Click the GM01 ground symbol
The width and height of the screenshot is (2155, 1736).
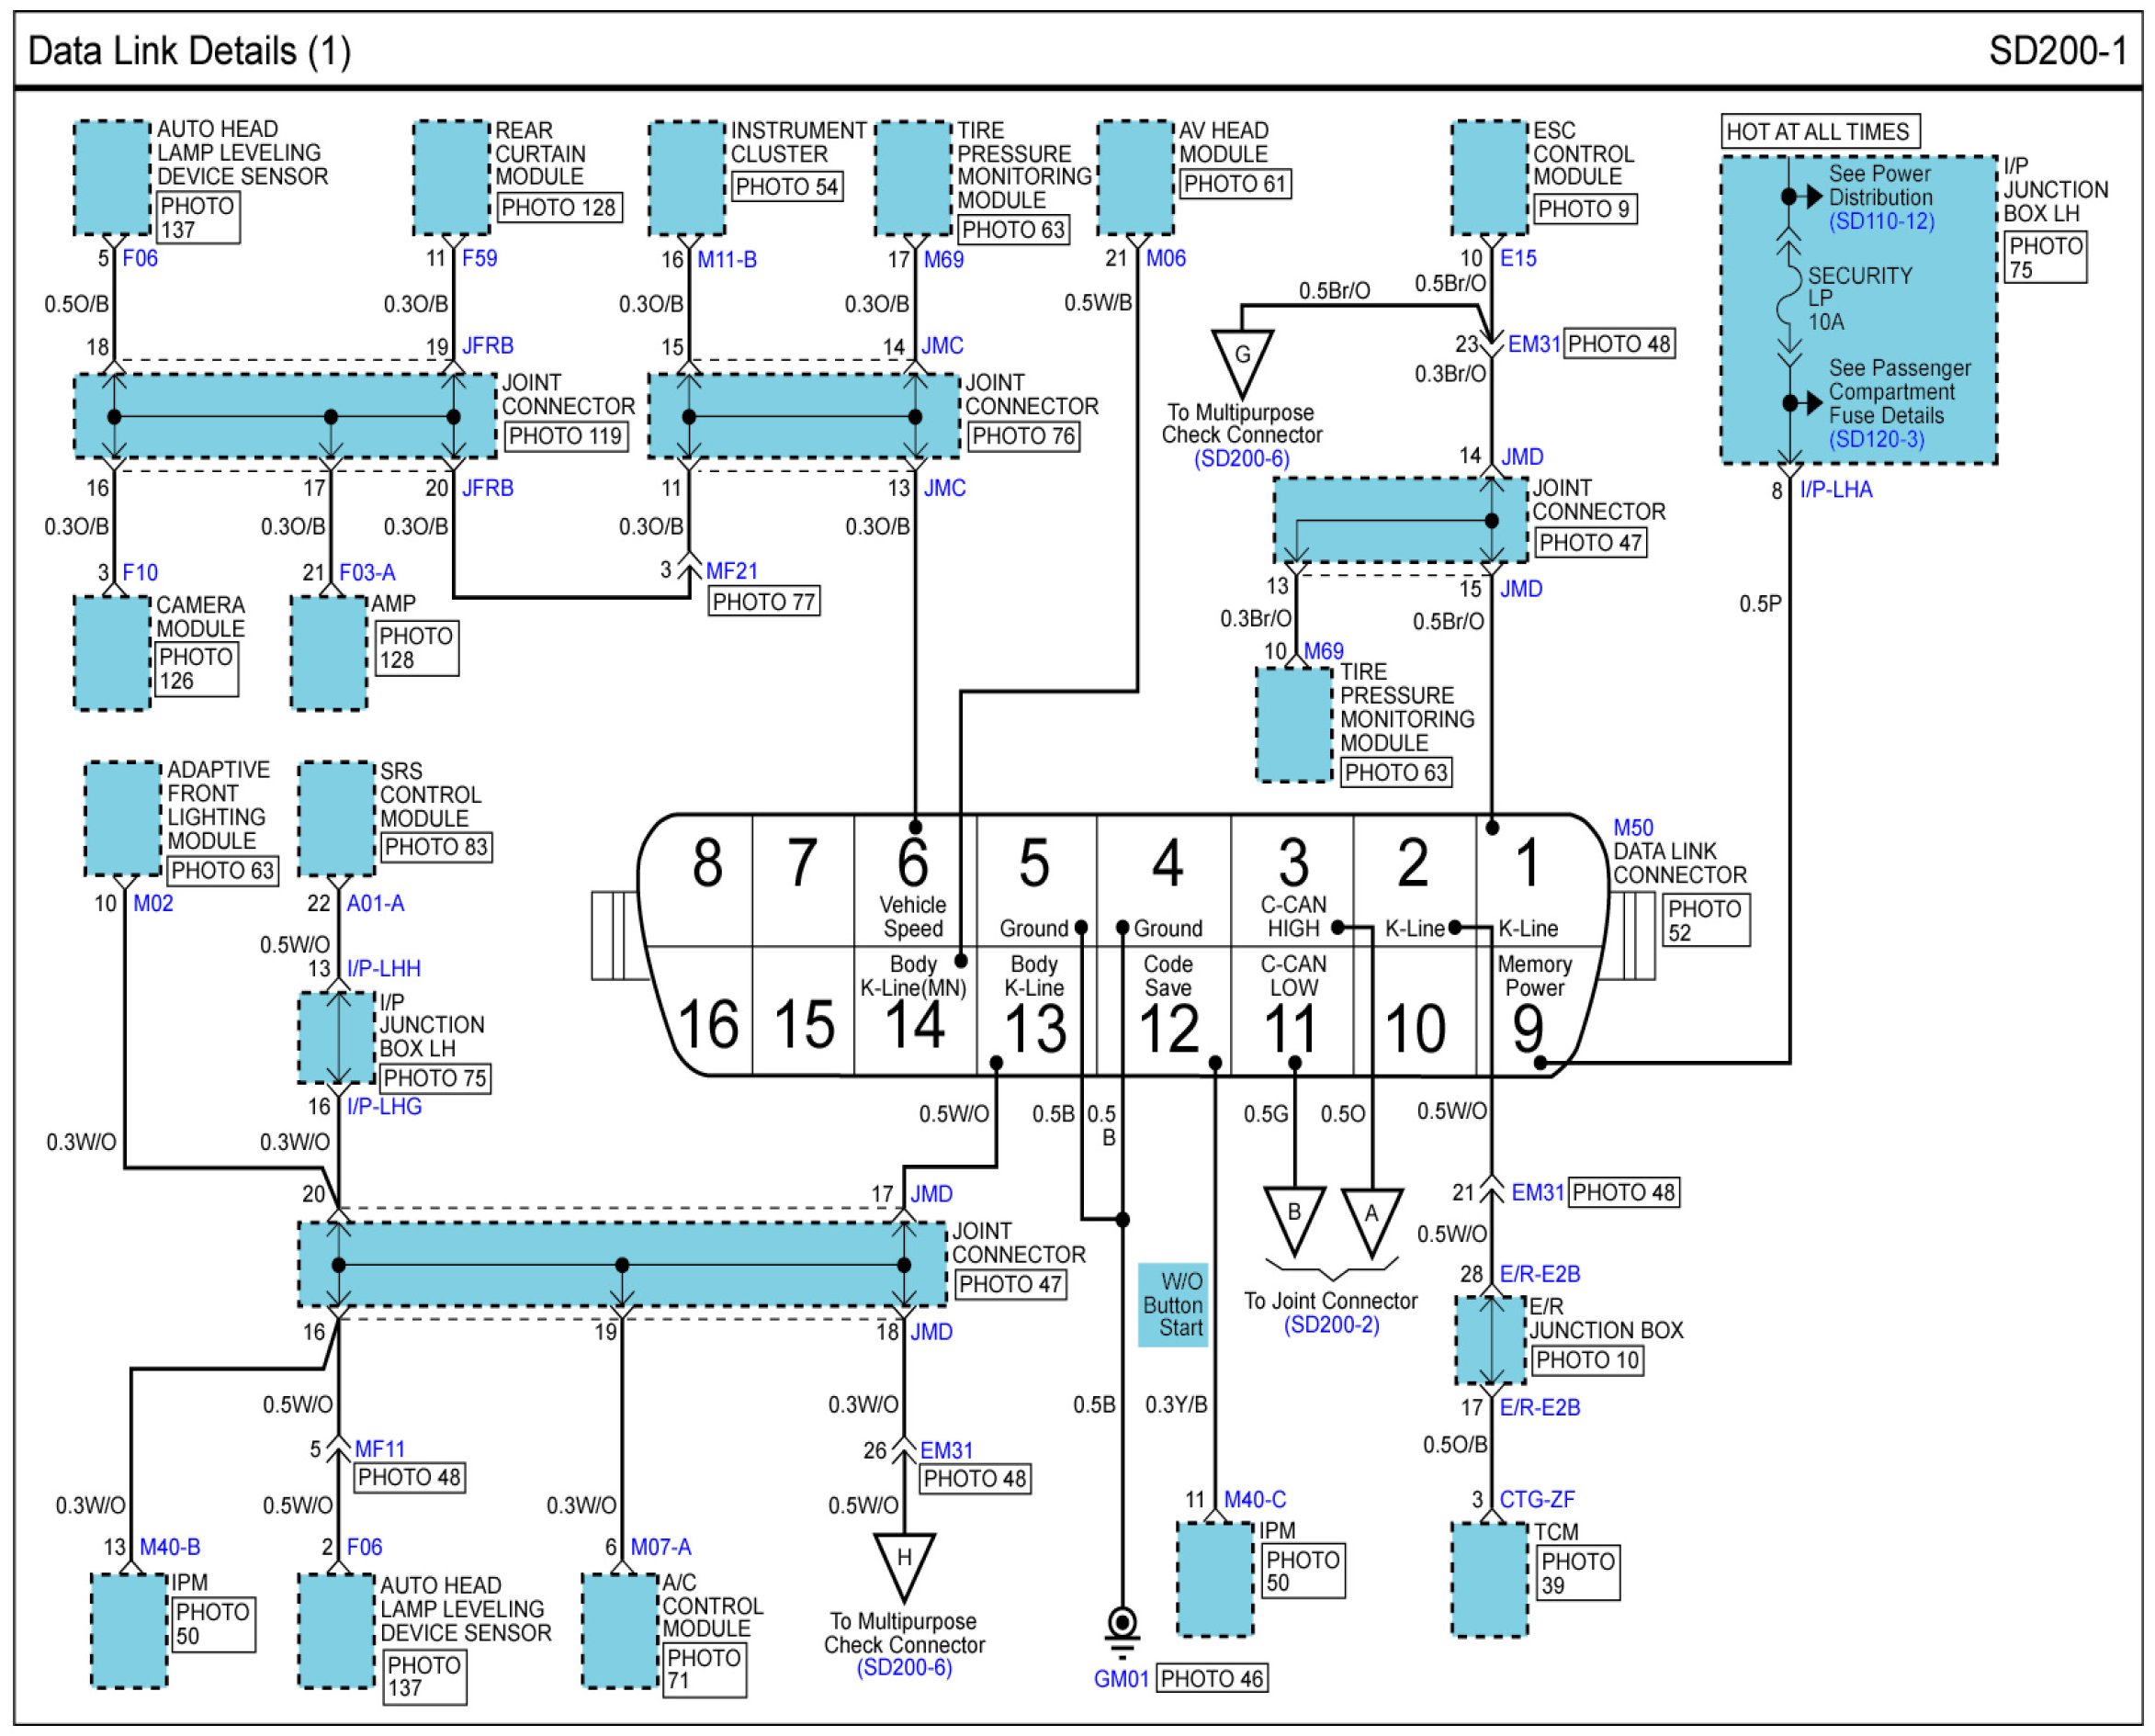coord(1122,1627)
